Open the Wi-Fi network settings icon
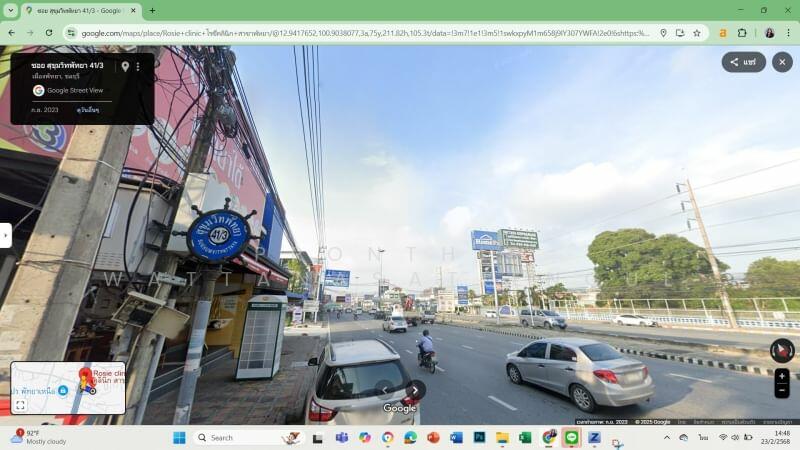 pos(723,438)
